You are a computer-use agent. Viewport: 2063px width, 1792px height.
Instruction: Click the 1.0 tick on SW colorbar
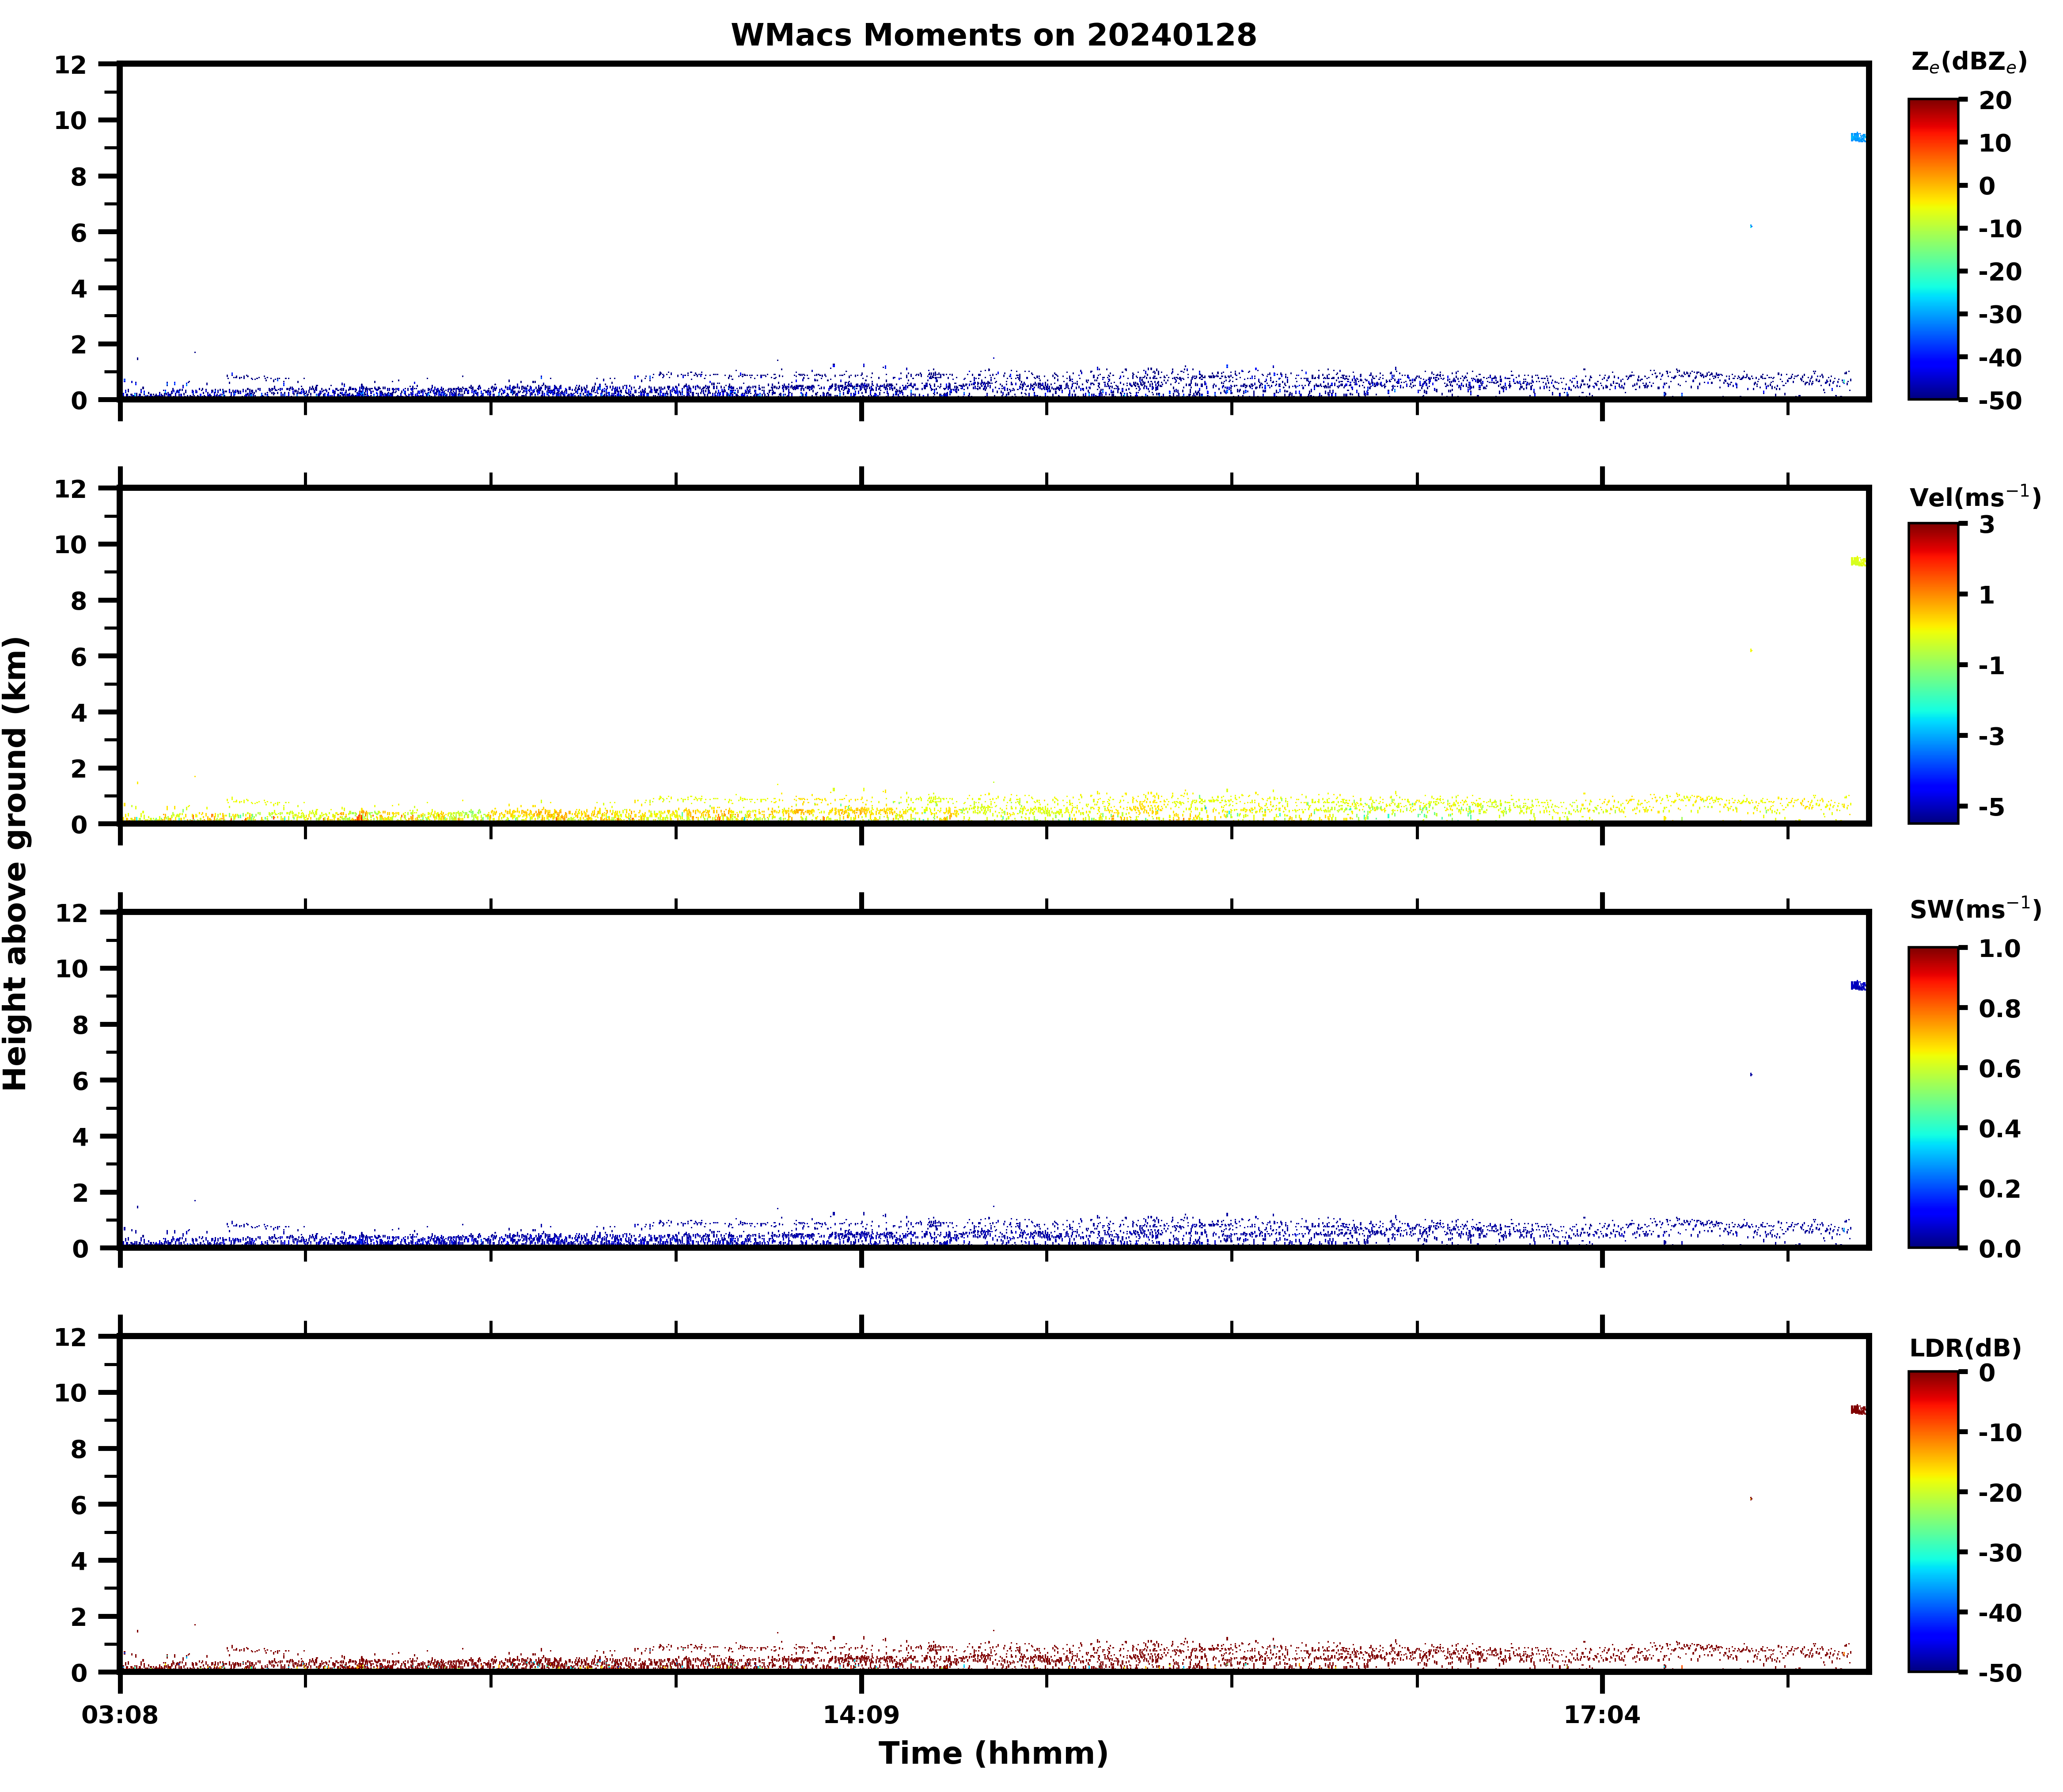pyautogui.click(x=1999, y=948)
